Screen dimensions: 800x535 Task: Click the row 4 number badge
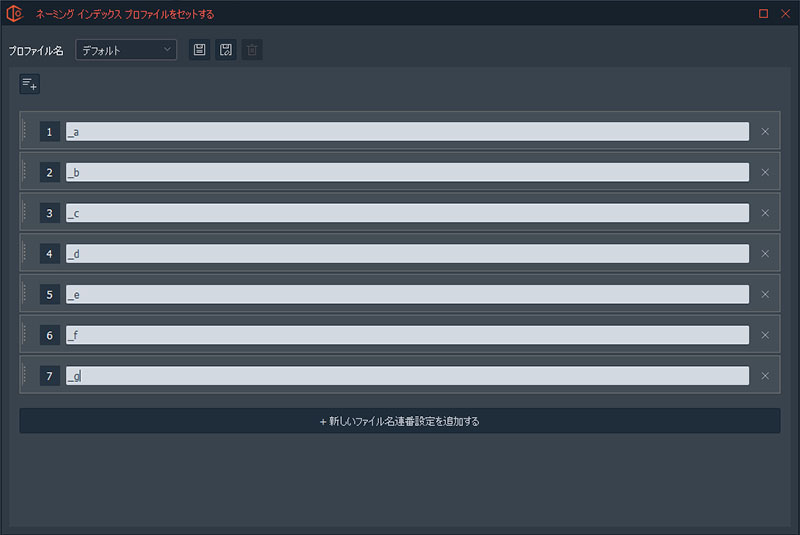point(50,254)
